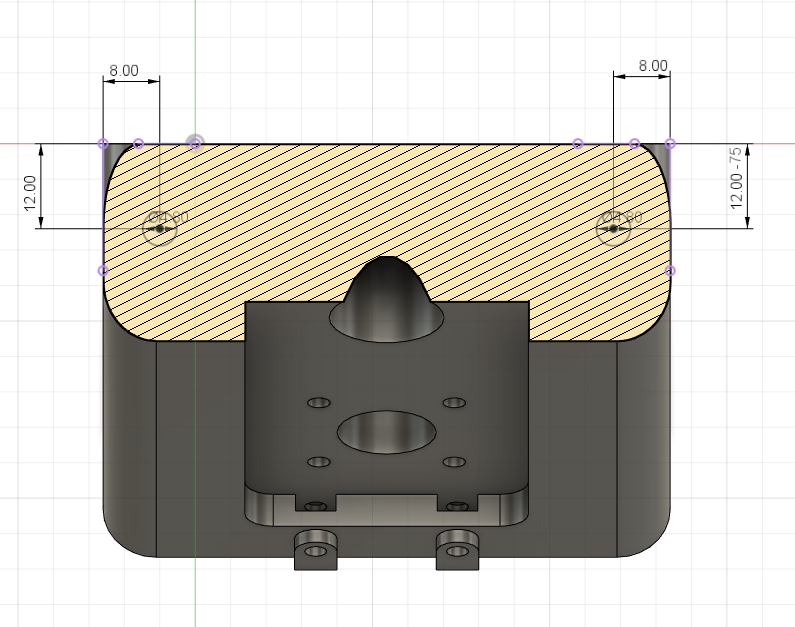The width and height of the screenshot is (795, 627).
Task: Select the right 8.00 horizontal dimension
Action: point(653,66)
